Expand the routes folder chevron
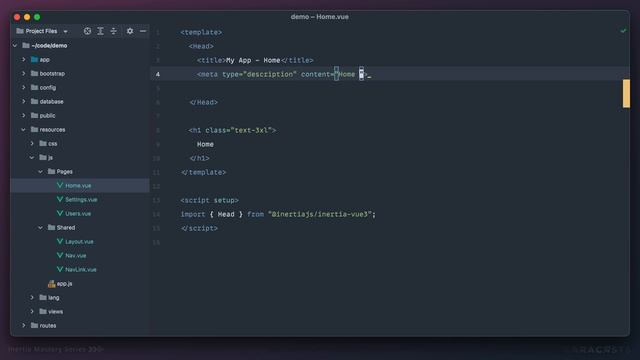Screen dimensions: 640x360 pos(24,325)
